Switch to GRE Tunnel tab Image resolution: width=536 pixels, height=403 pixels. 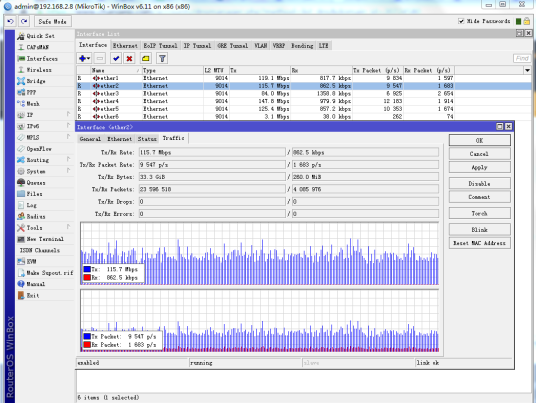pos(232,45)
